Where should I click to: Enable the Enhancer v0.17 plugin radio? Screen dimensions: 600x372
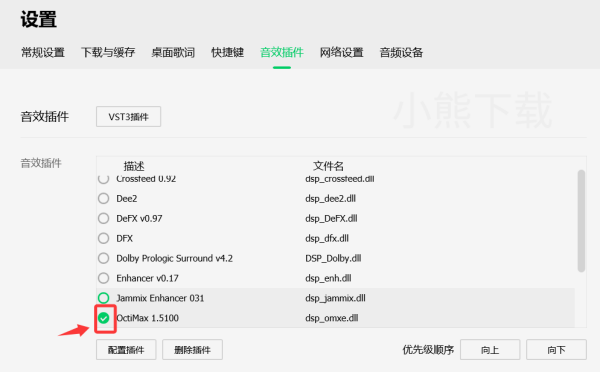pos(103,278)
